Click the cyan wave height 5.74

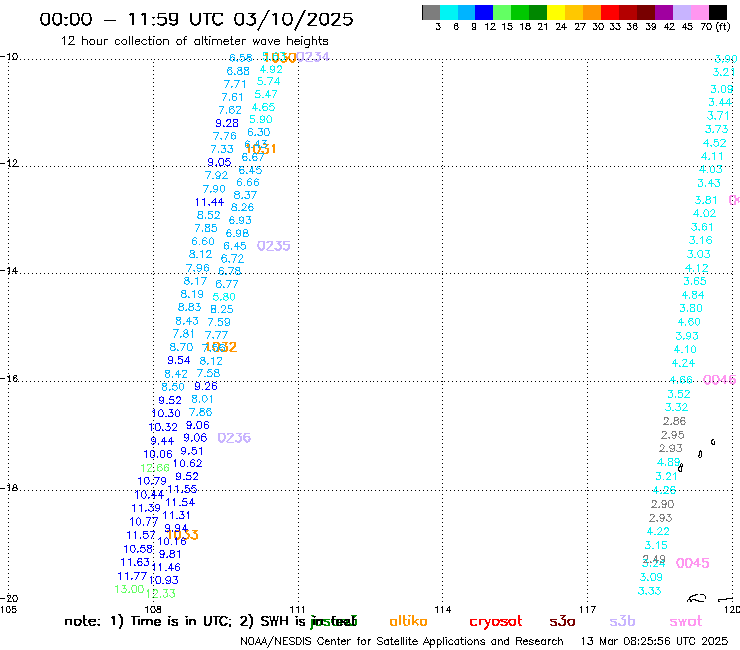click(269, 82)
